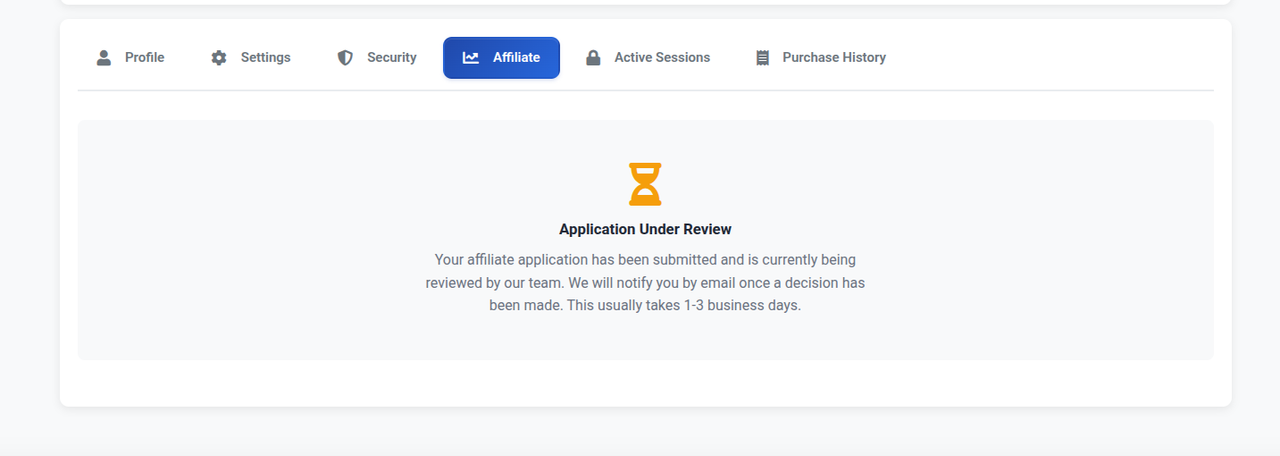Click the gear icon beside Settings
Screen dimensions: 1280x456
pos(219,58)
